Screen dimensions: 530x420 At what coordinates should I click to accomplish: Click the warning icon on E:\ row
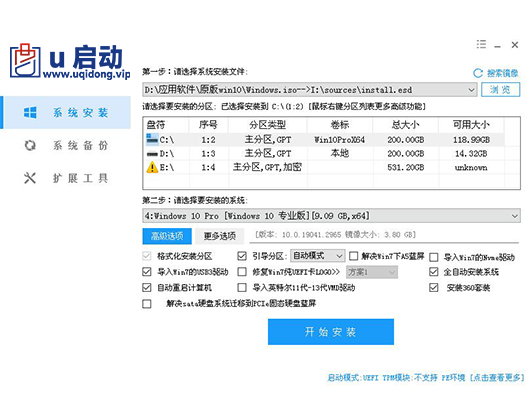[152, 167]
